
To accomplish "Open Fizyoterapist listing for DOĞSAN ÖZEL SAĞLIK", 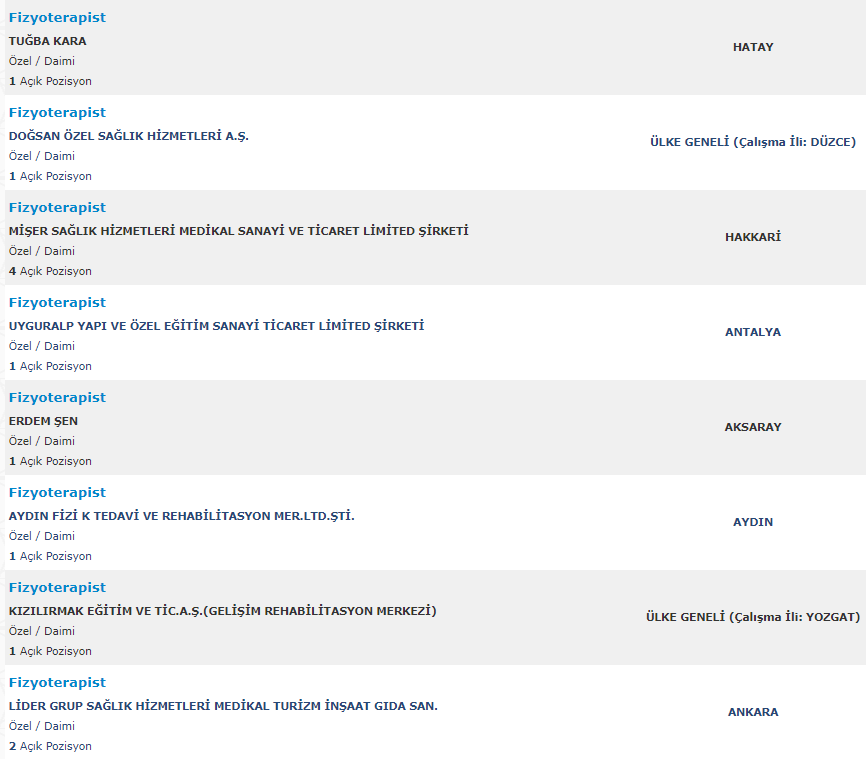I will point(57,113).
